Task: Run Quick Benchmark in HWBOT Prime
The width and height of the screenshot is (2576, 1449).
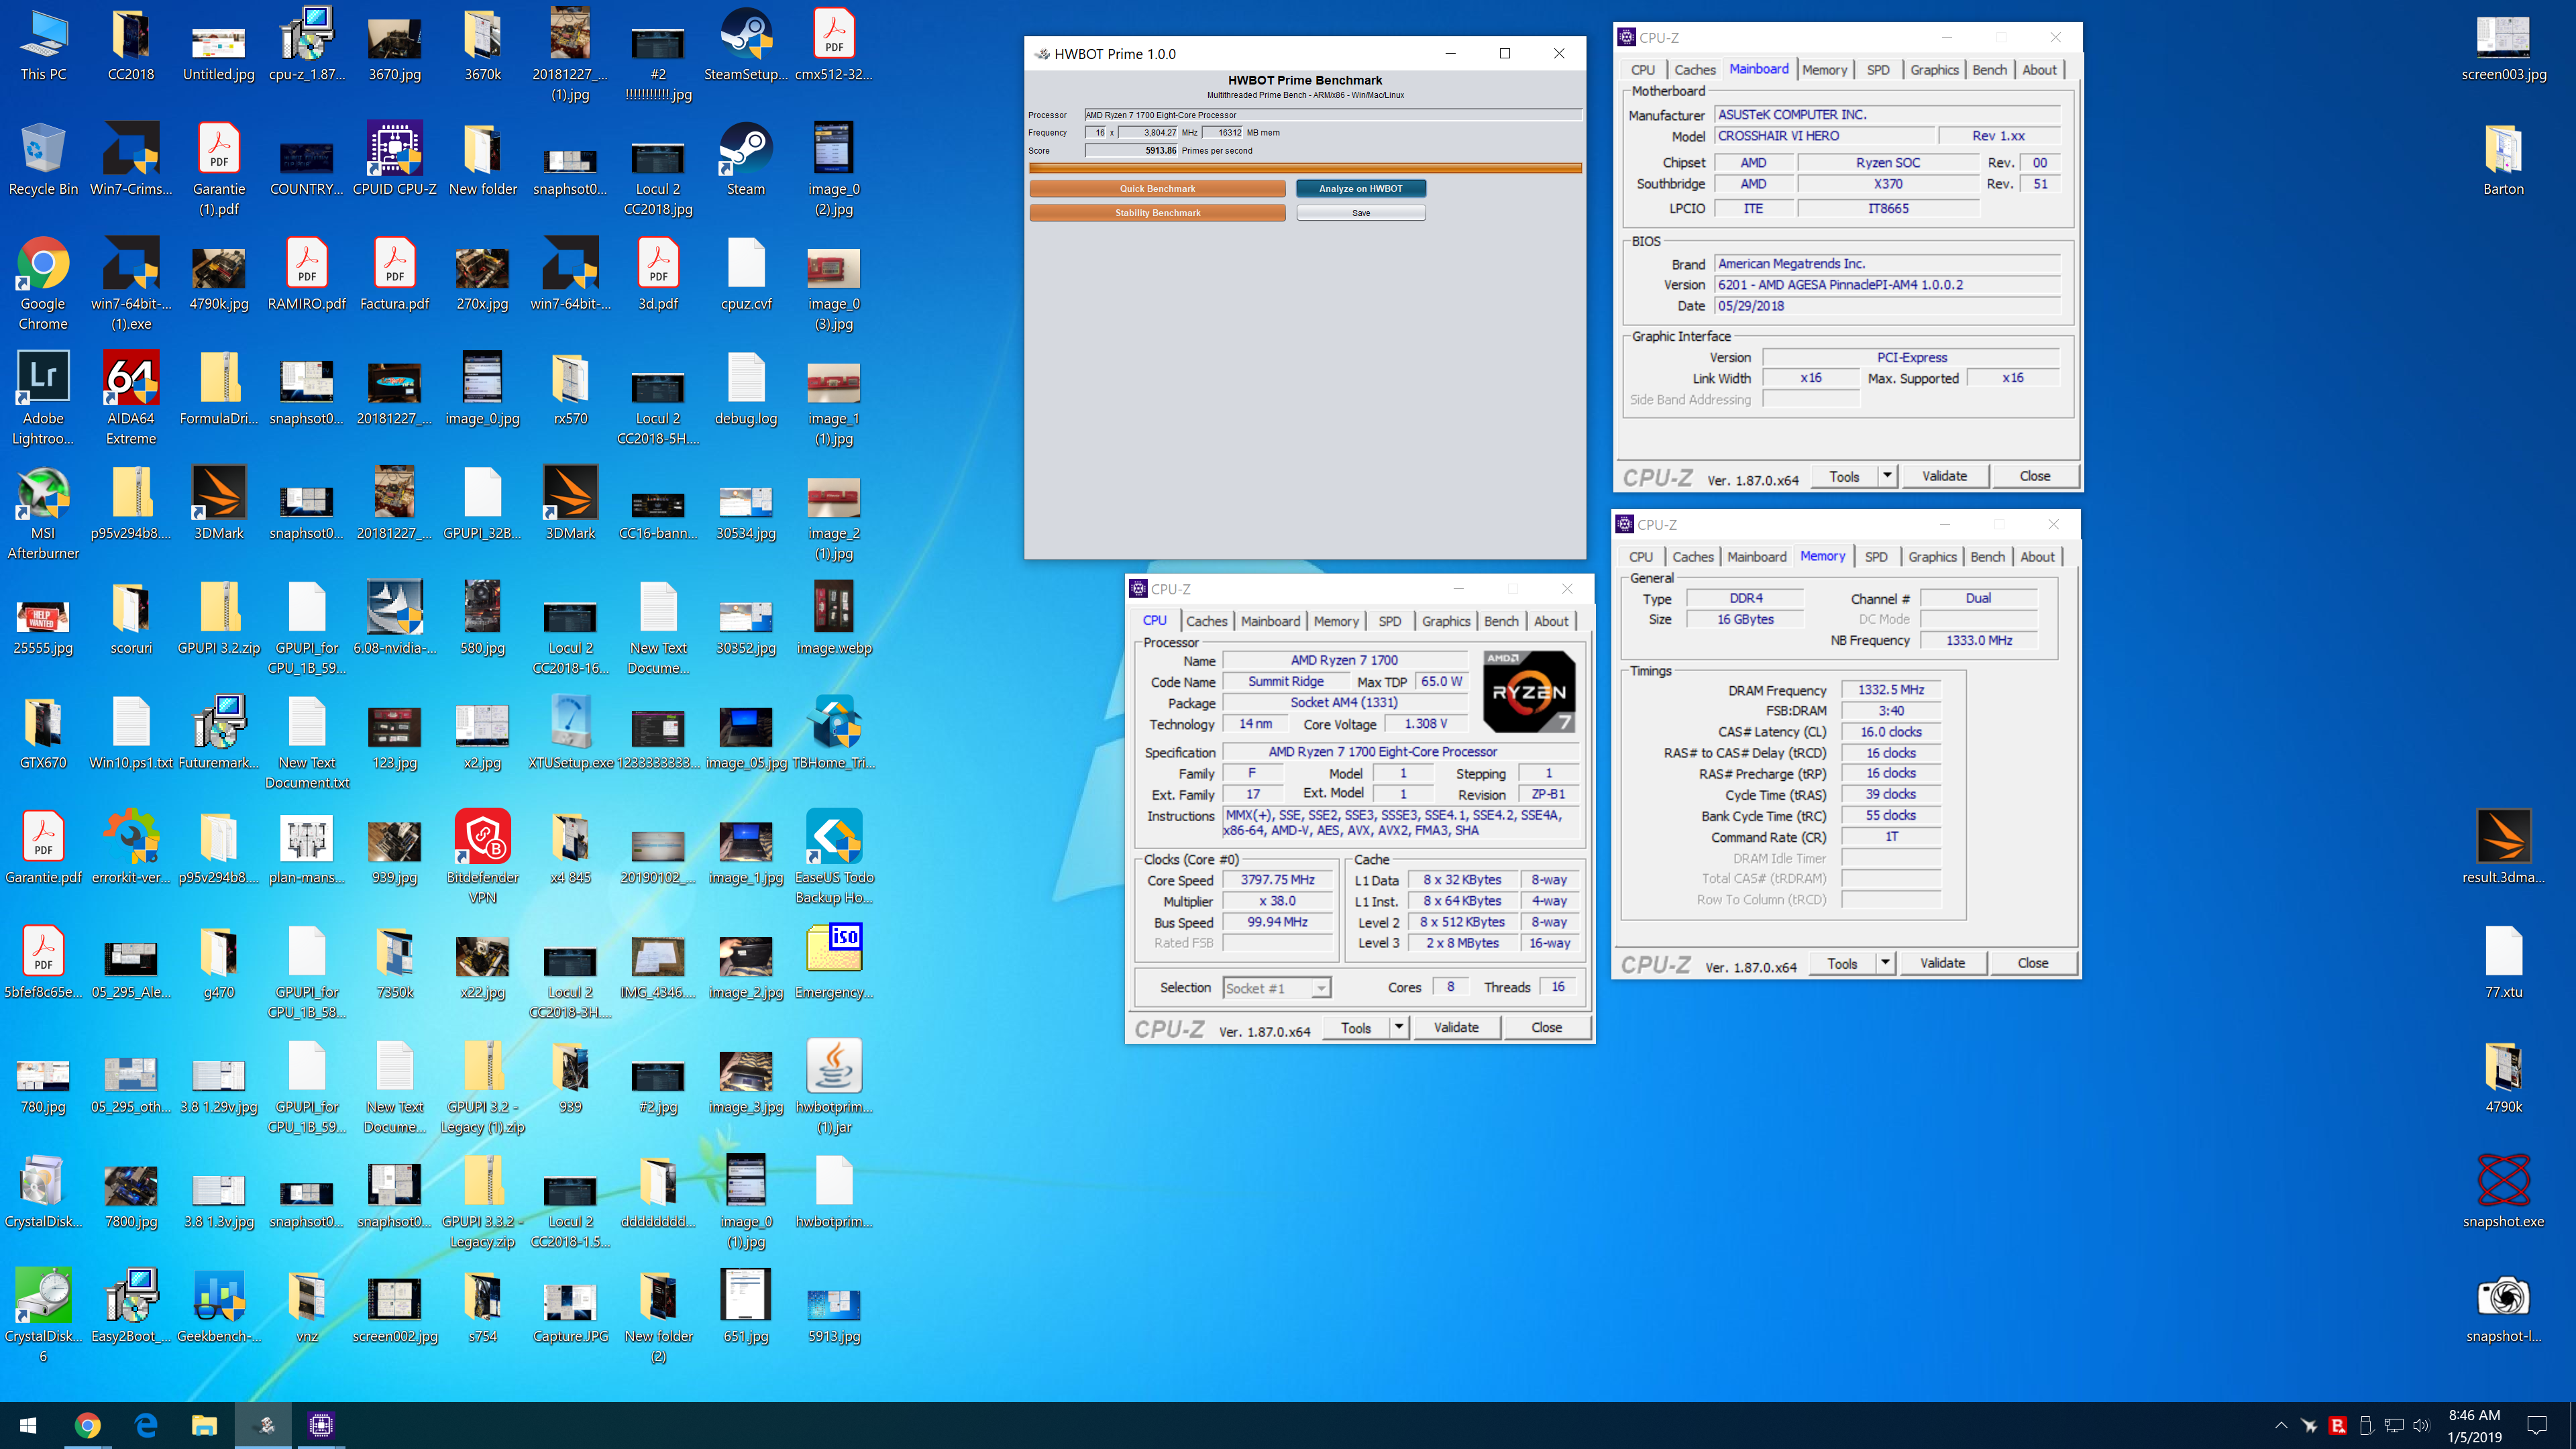Action: (x=1157, y=188)
